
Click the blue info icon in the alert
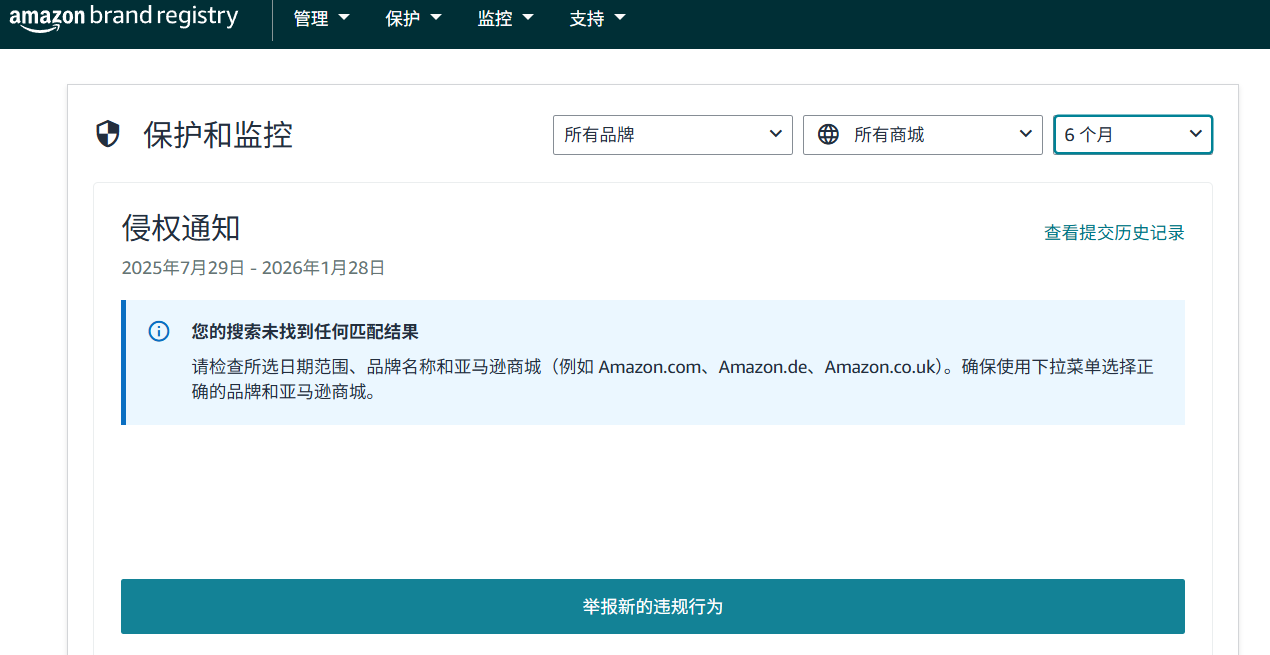(x=159, y=331)
